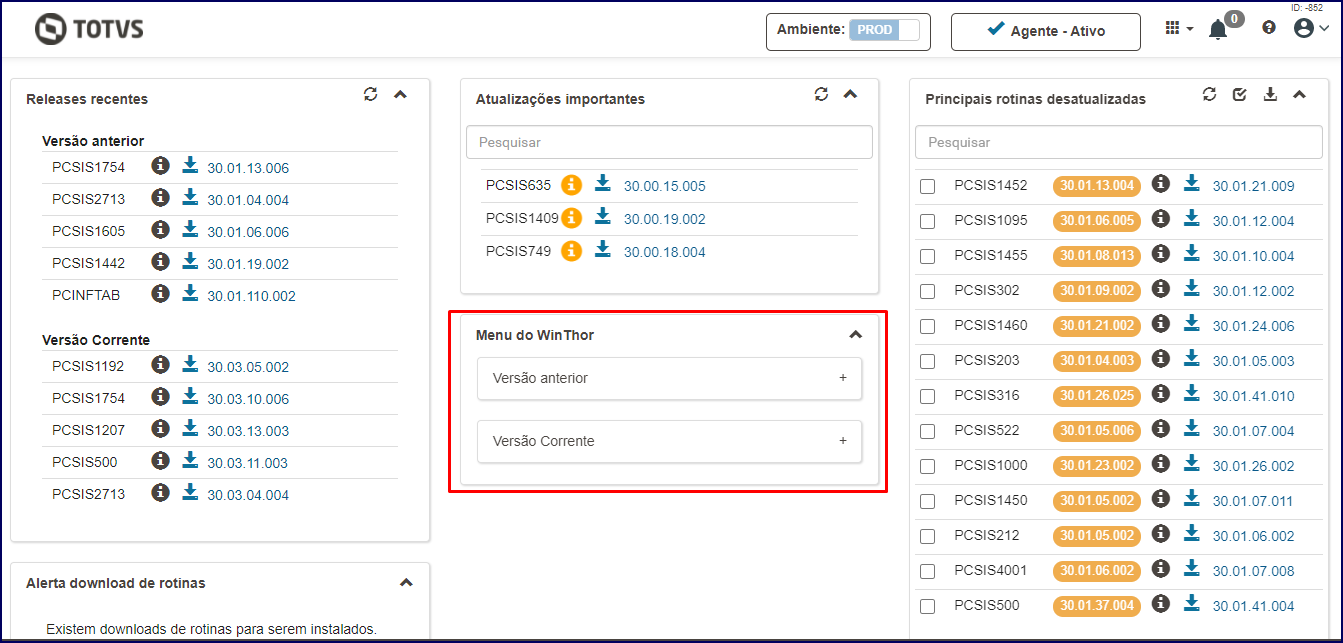This screenshot has width=1343, height=643.
Task: Click the Principais rotinas search field
Action: tap(1118, 142)
